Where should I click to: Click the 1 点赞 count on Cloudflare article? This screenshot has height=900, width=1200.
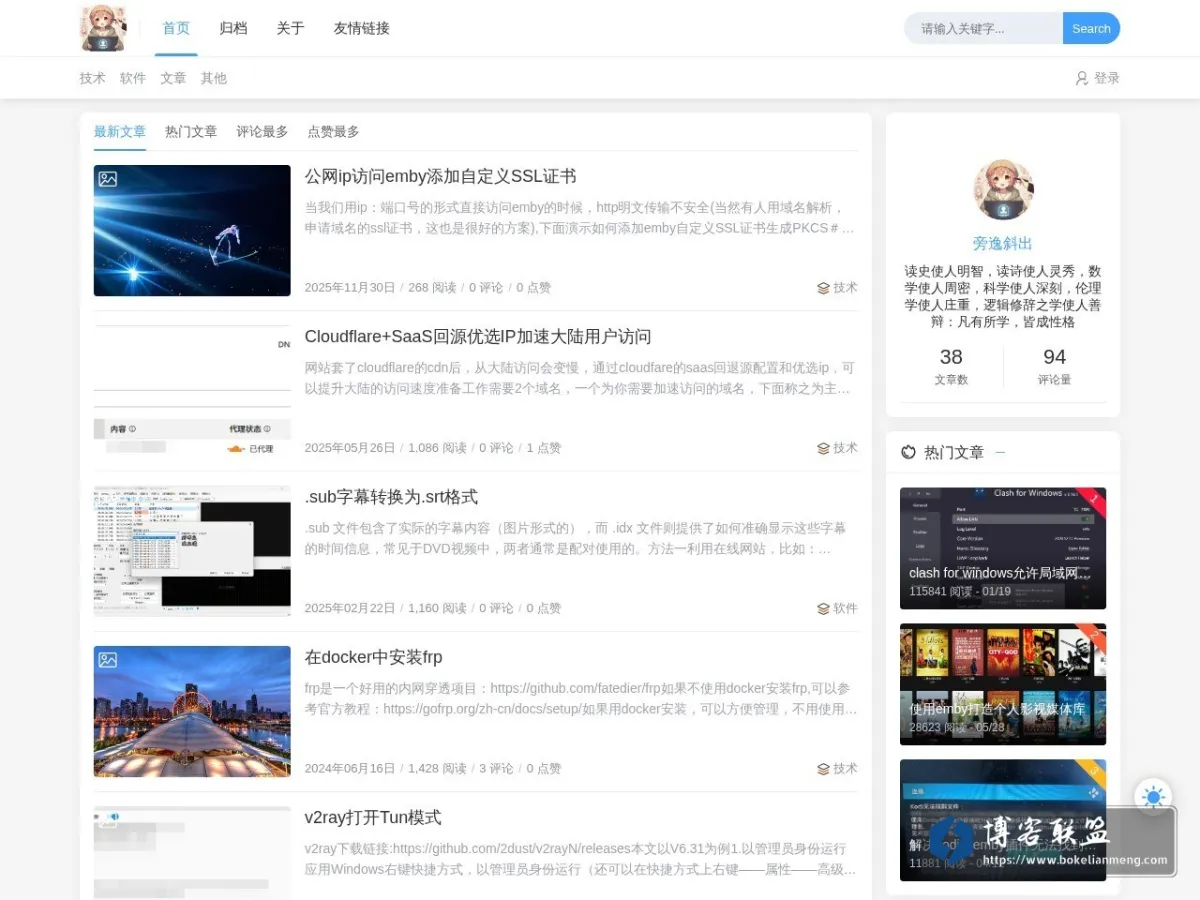544,448
